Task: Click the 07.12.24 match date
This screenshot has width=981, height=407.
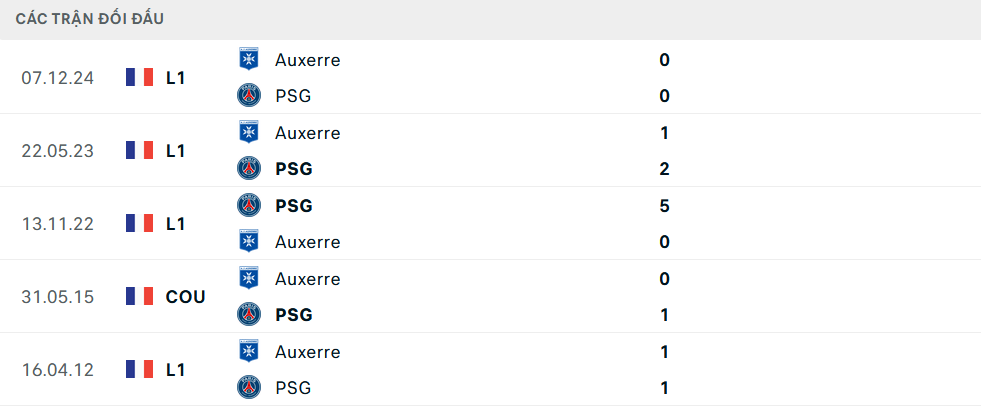Action: [57, 78]
